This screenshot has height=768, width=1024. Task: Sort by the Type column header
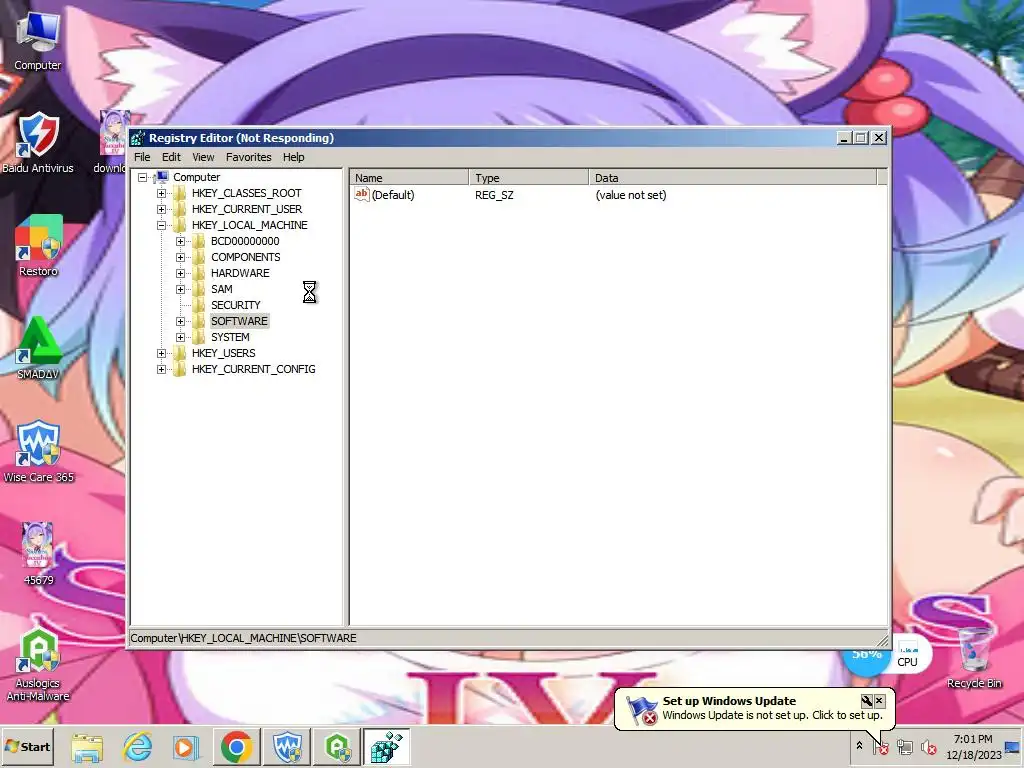(x=528, y=178)
